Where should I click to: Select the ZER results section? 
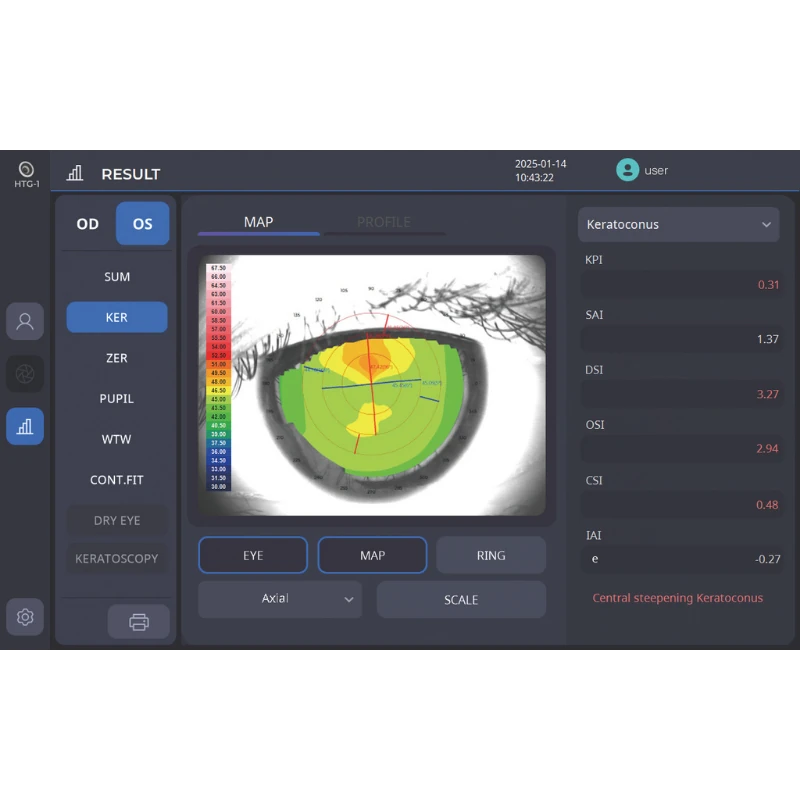(x=116, y=358)
